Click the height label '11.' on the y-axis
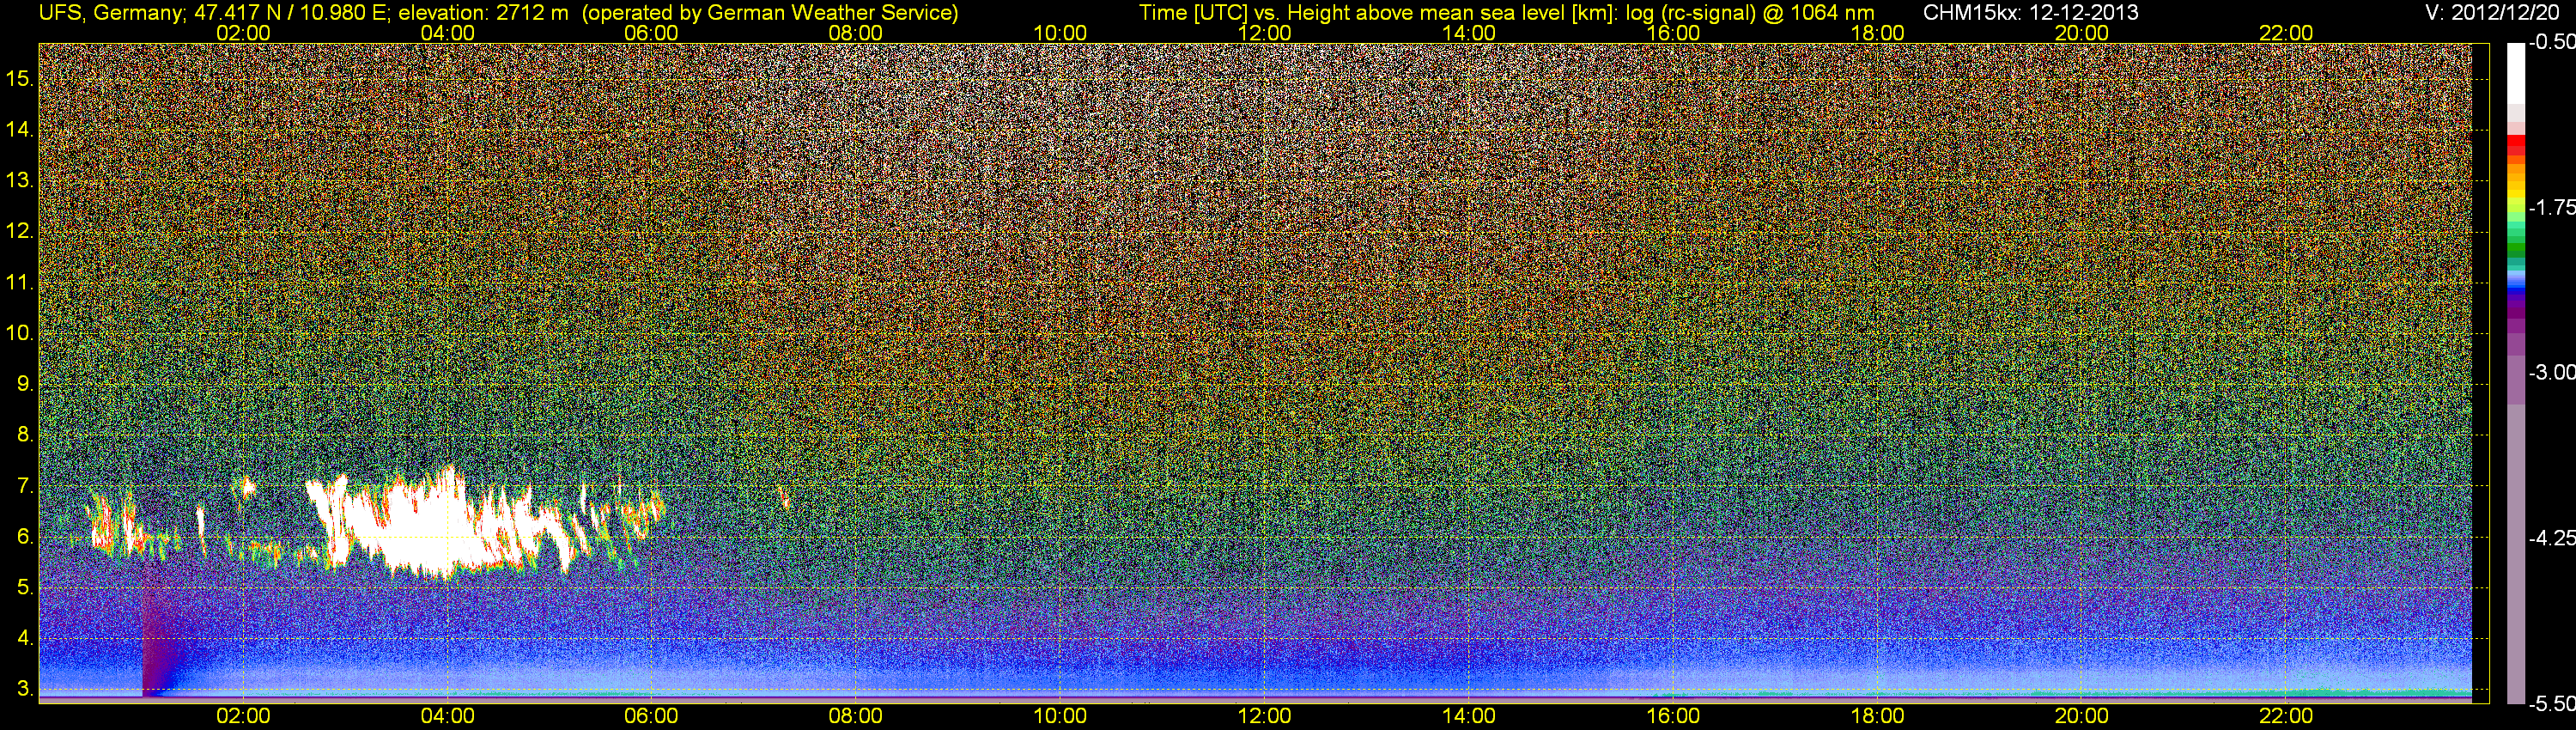The image size is (2576, 730). click(20, 282)
